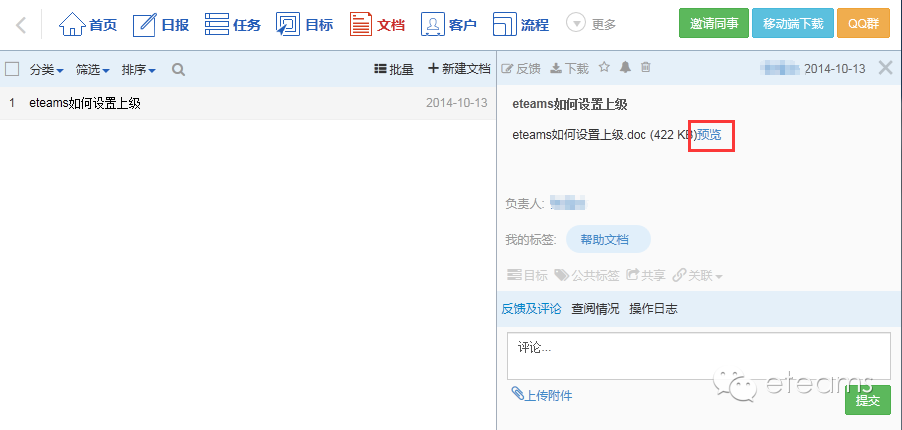Screen dimensions: 902x430
Task: Click the 下载 download icon button
Action: [x=570, y=69]
